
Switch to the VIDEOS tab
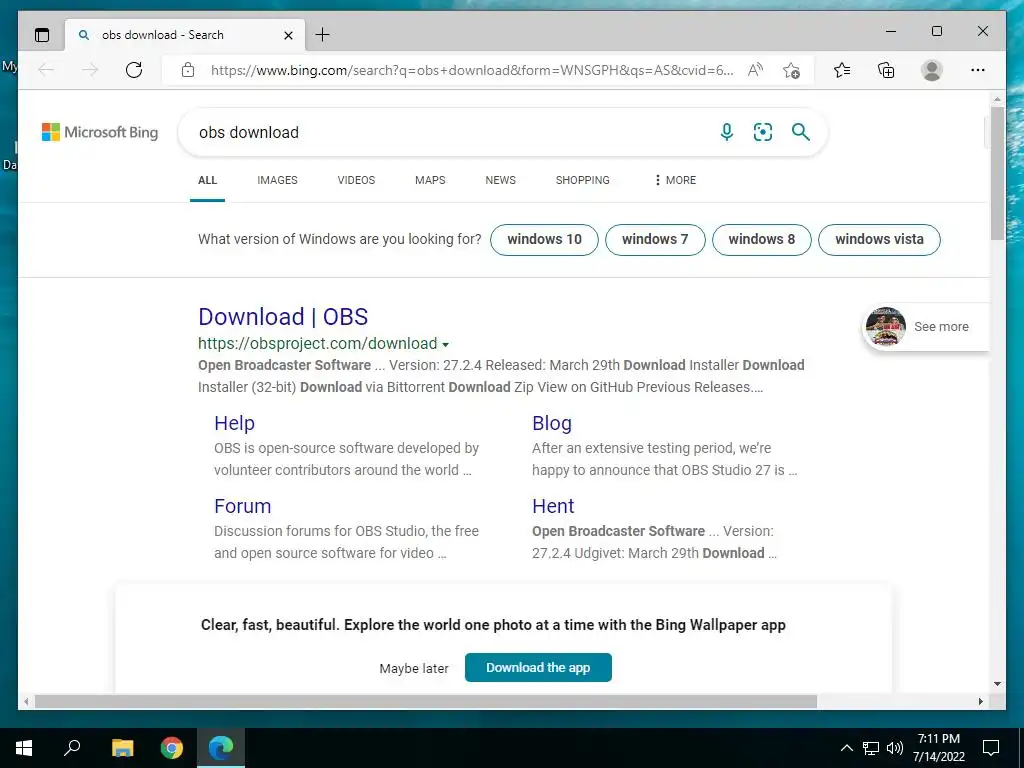coord(357,180)
